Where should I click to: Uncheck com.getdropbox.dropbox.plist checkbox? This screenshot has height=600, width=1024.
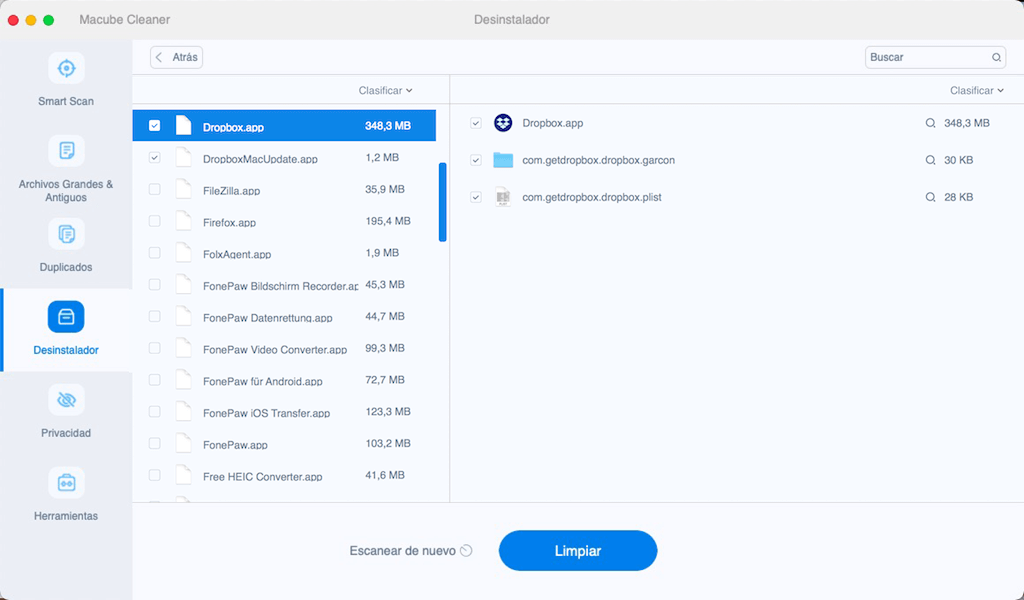point(475,197)
